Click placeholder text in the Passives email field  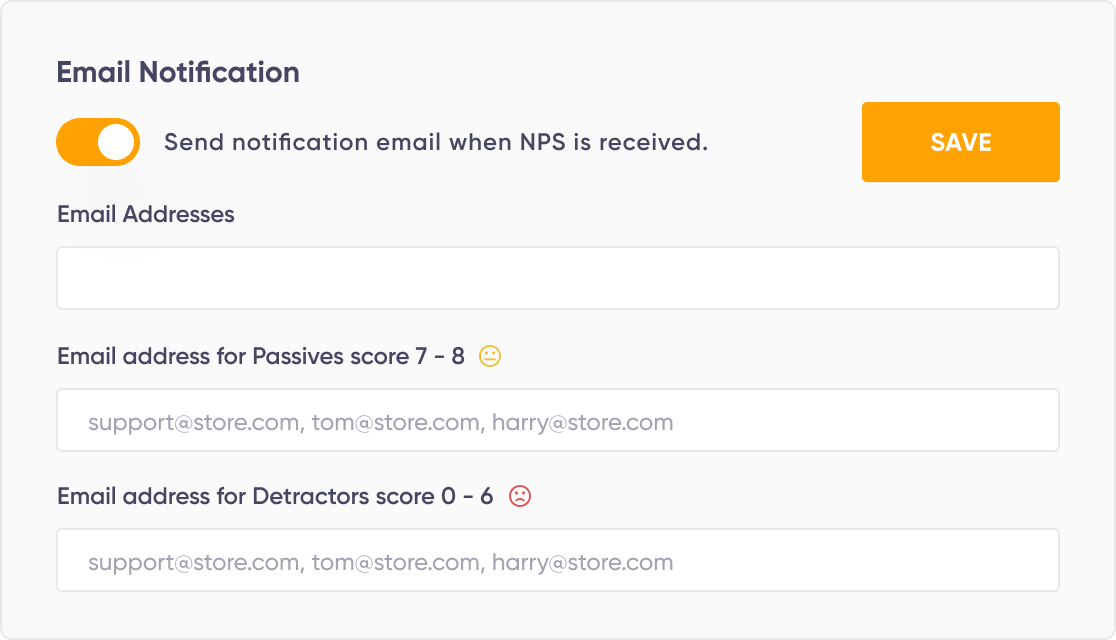point(381,423)
